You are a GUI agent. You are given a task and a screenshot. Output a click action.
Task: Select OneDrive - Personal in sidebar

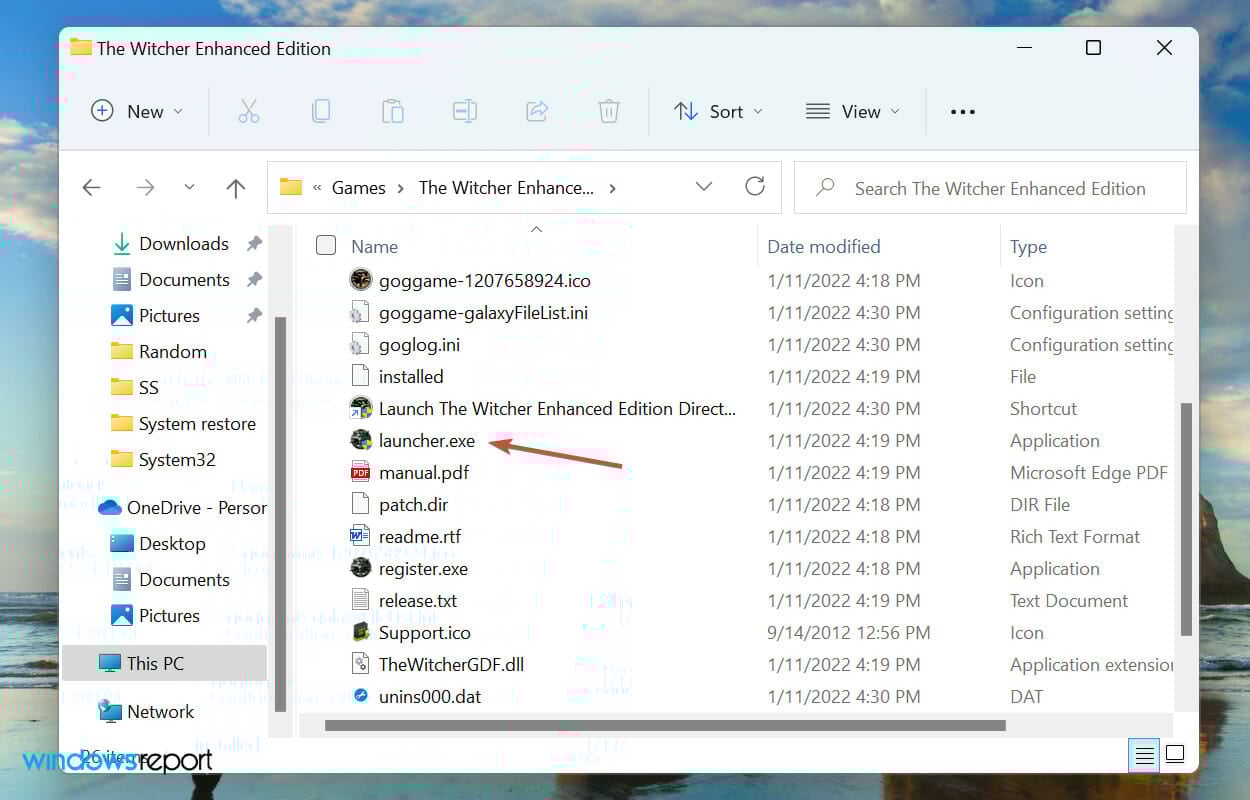183,508
